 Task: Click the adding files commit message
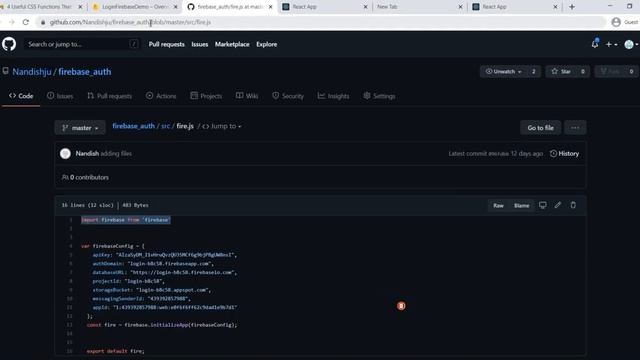(116, 153)
